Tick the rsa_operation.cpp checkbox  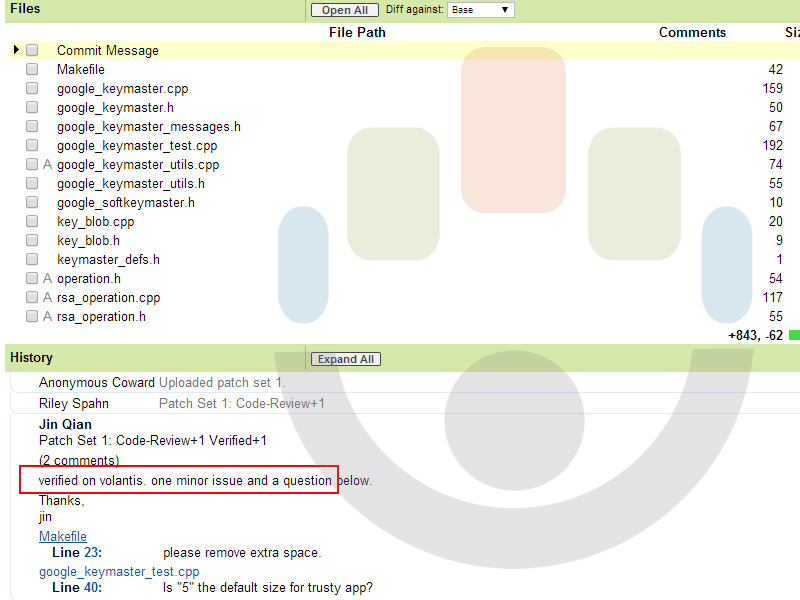[x=32, y=297]
